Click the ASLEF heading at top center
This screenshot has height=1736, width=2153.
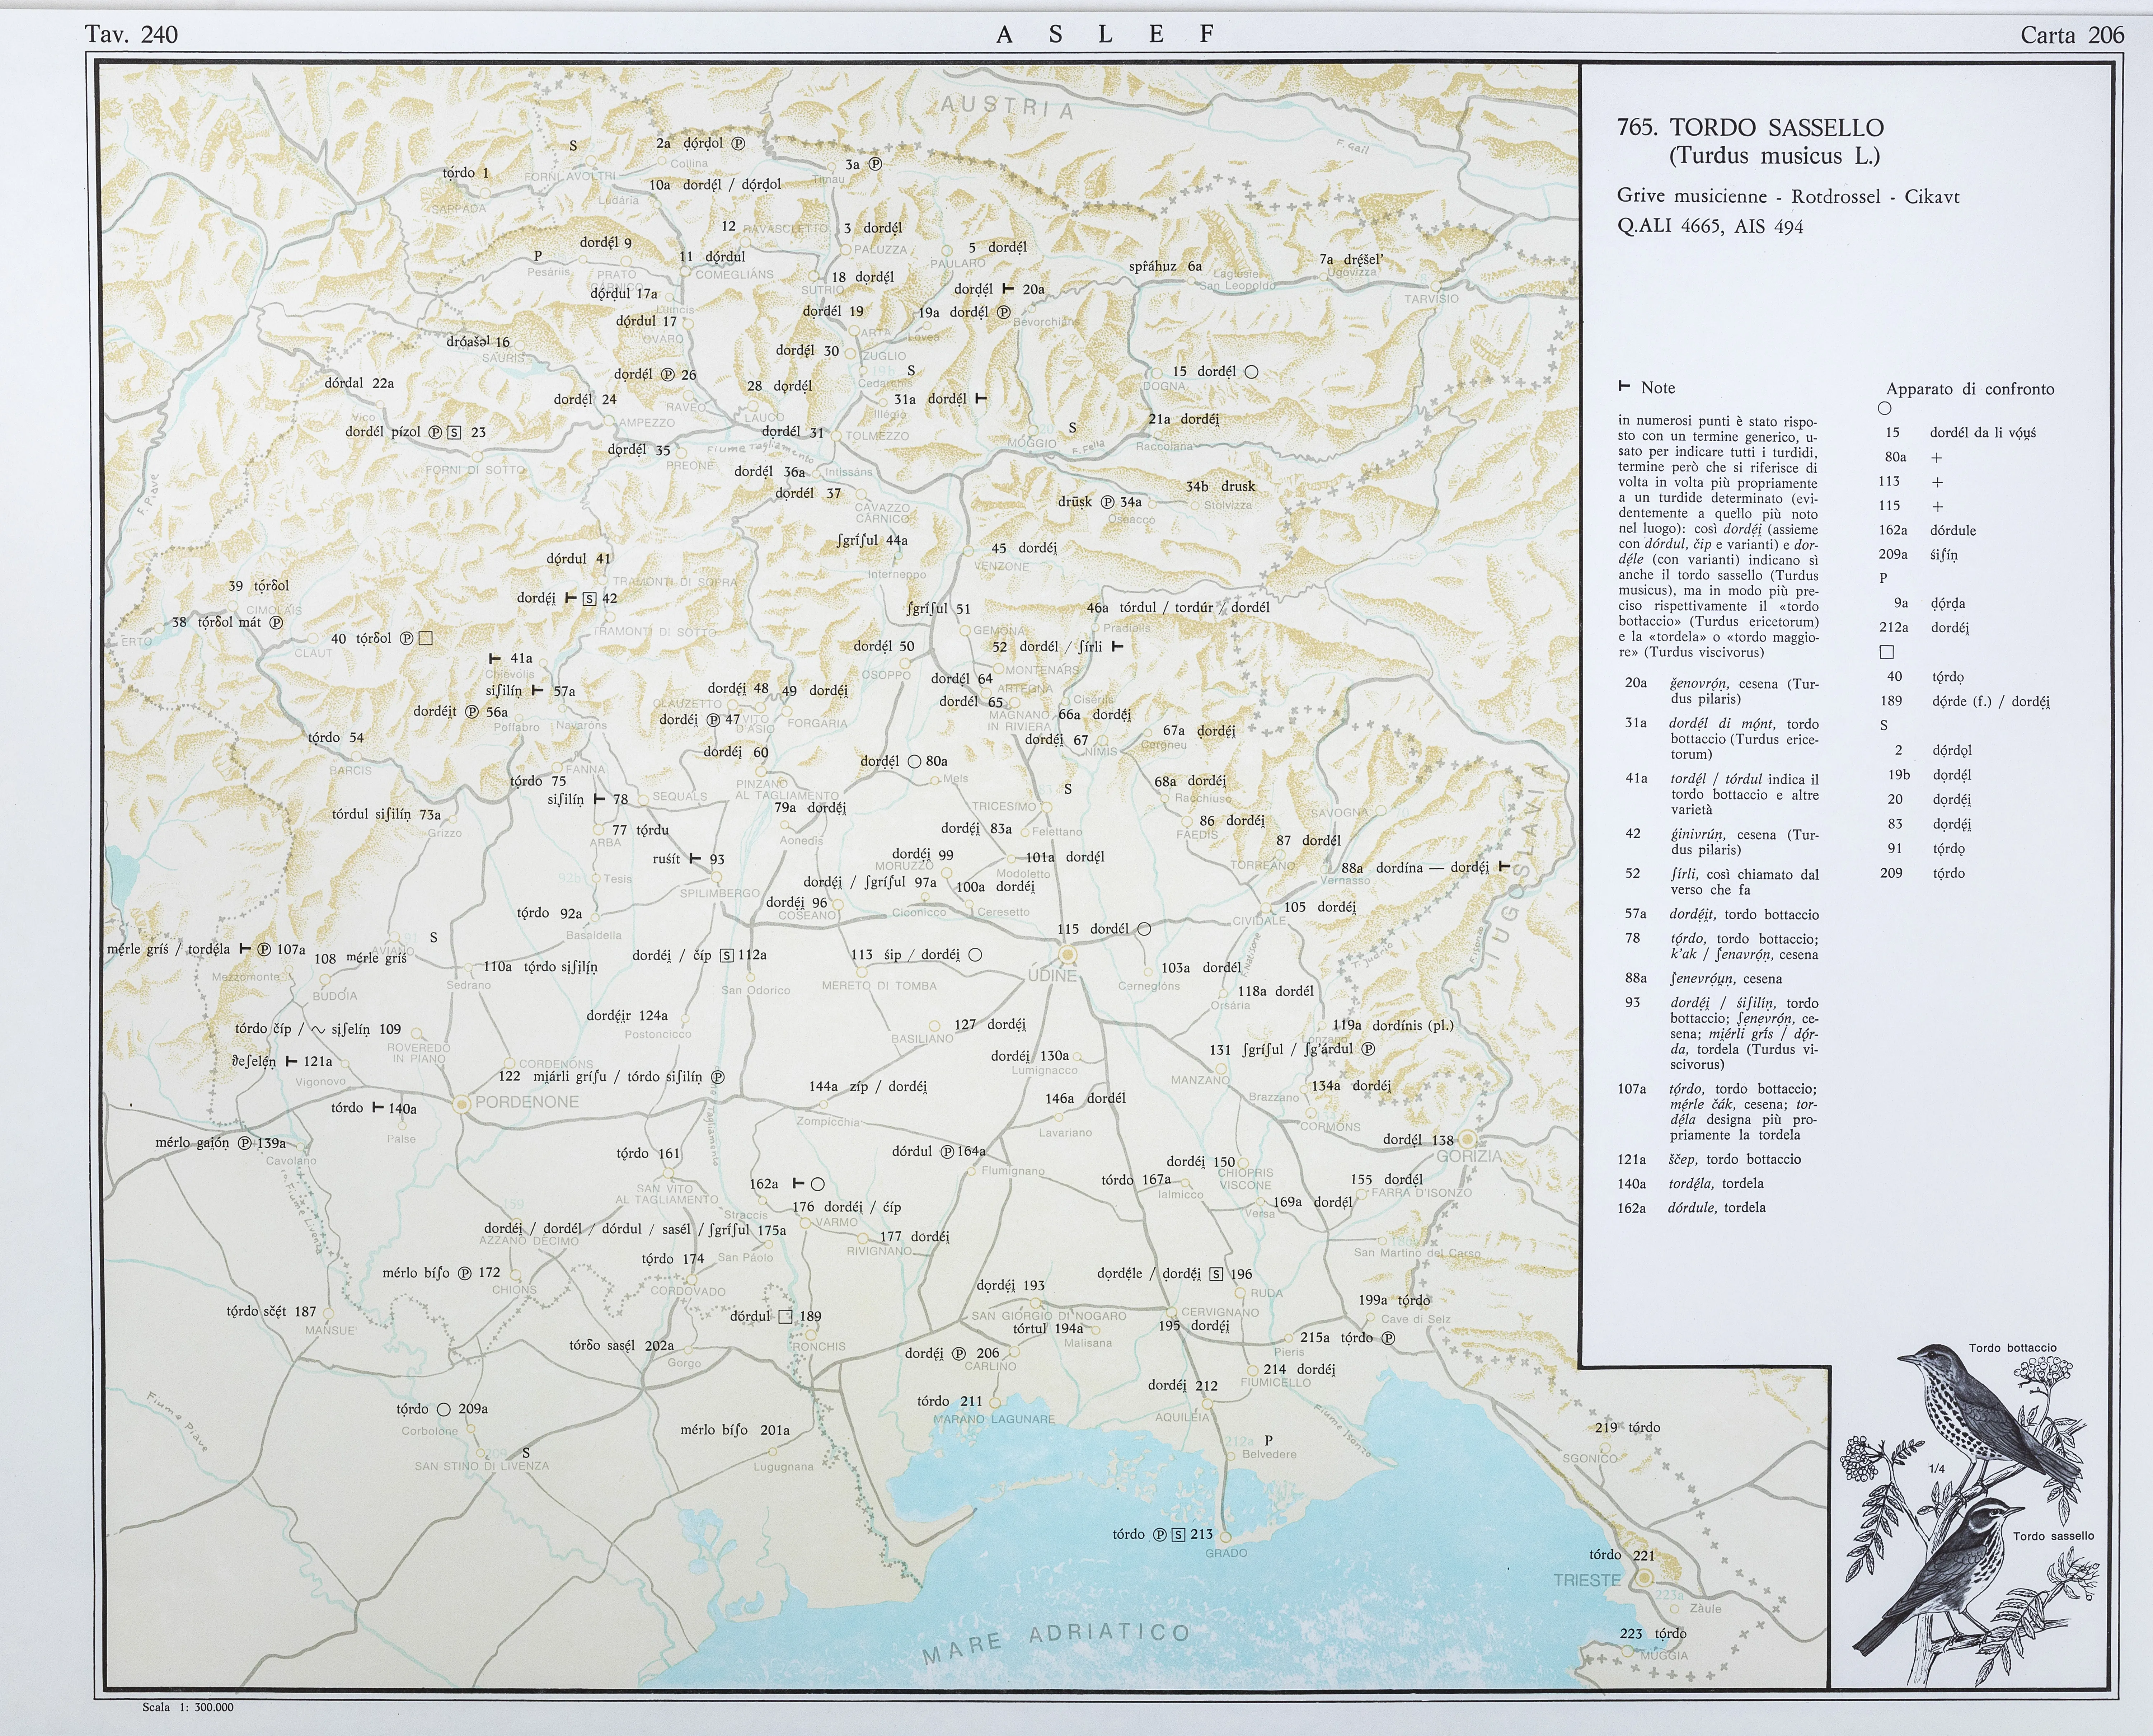tap(1105, 34)
